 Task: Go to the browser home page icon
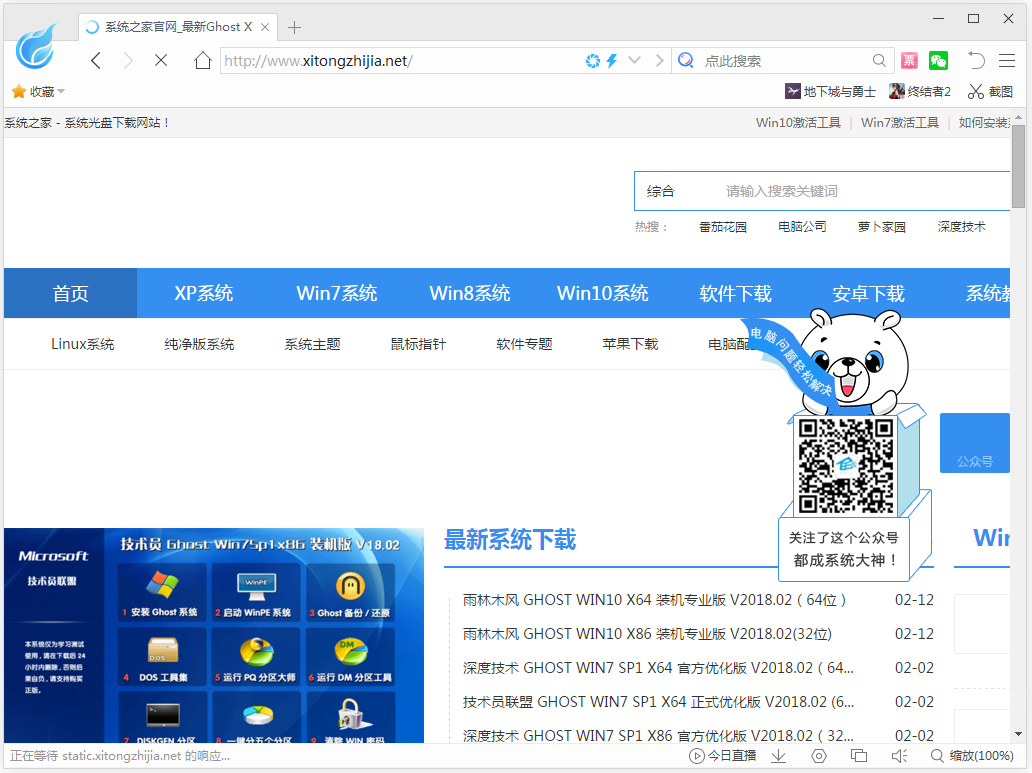coord(203,61)
